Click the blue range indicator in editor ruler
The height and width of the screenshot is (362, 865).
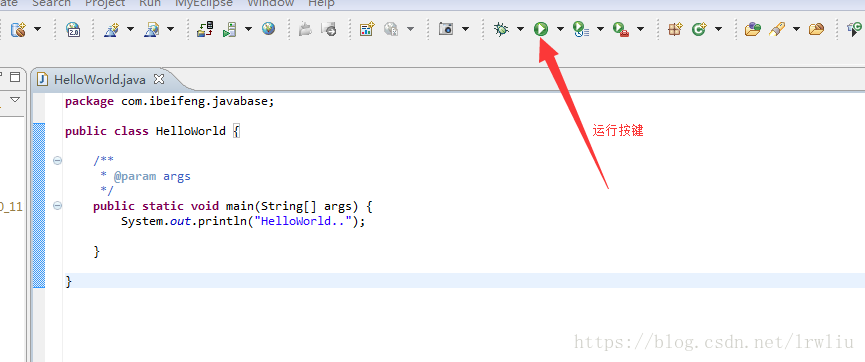pyautogui.click(x=39, y=206)
